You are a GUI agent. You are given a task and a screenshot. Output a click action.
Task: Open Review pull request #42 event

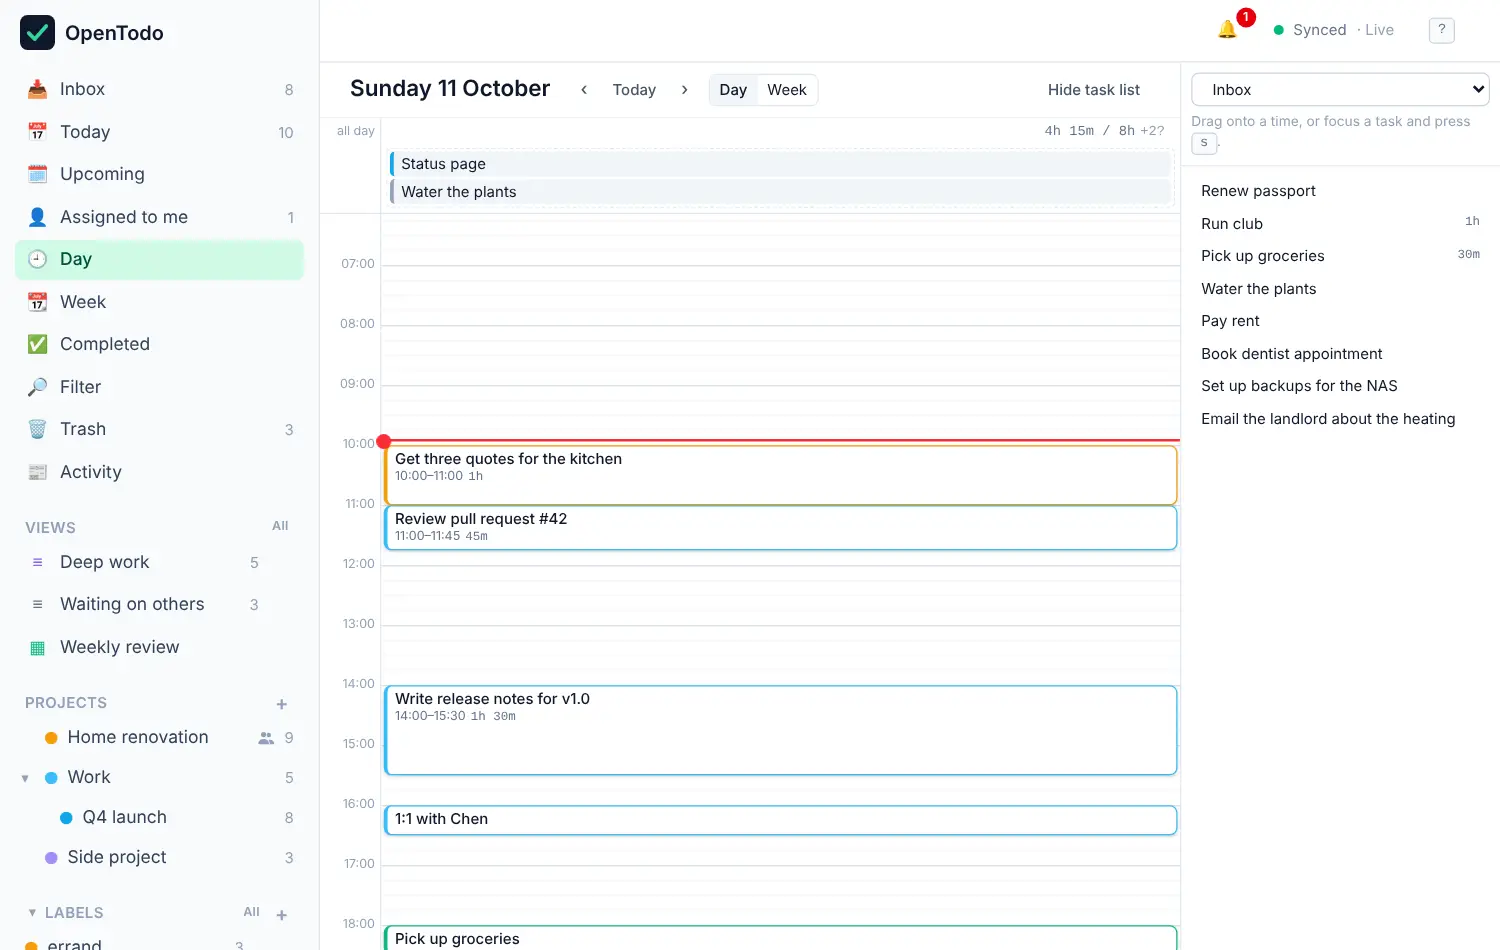point(780,528)
